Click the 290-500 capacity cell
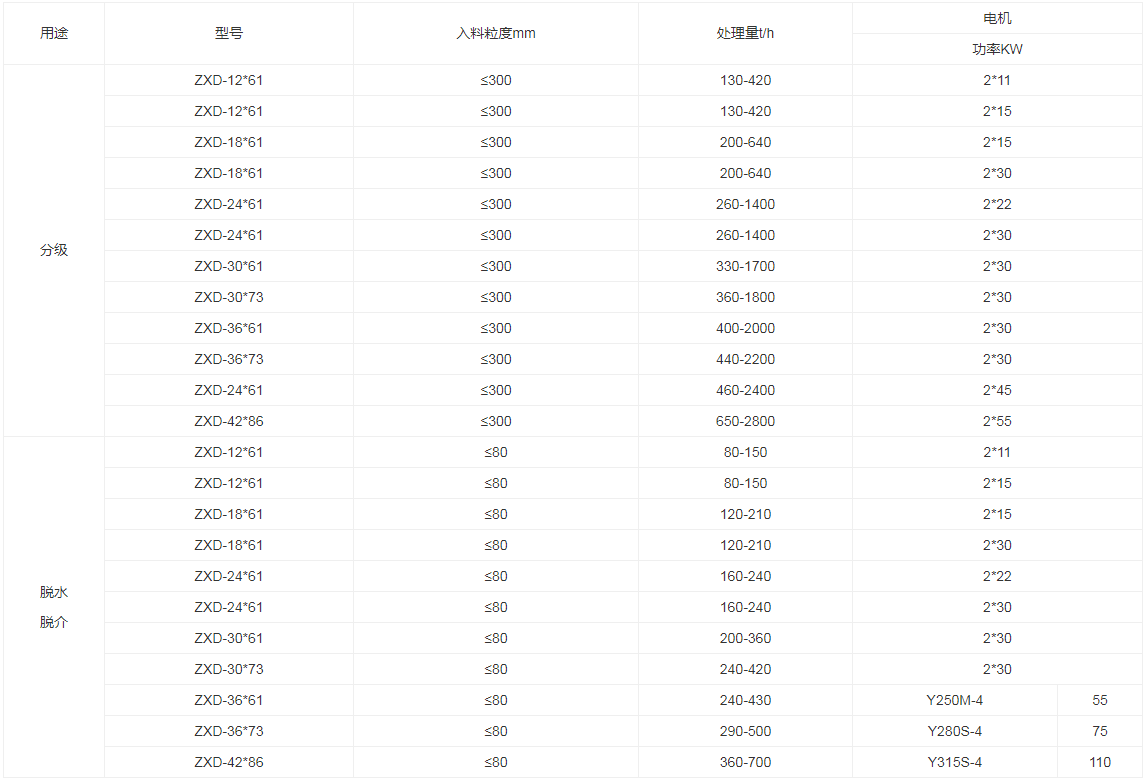1148x782 pixels. point(745,731)
